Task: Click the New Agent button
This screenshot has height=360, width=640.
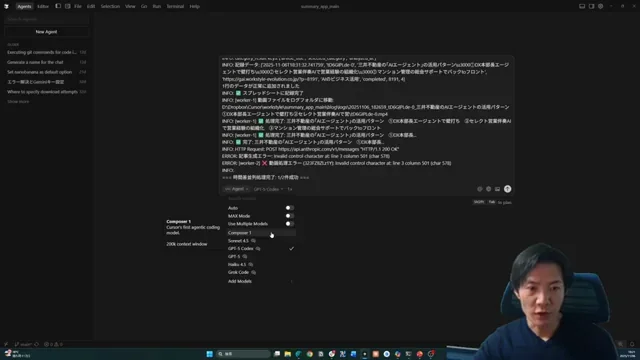Action: (47, 31)
